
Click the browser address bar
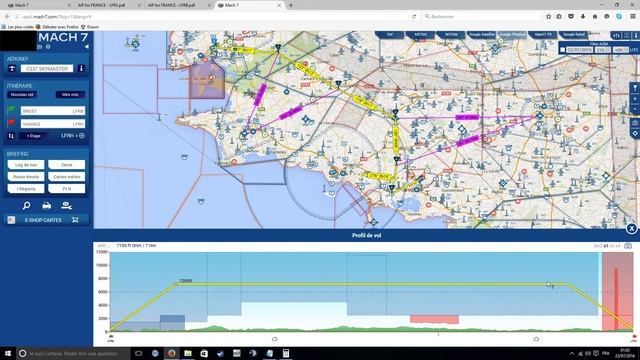point(212,17)
